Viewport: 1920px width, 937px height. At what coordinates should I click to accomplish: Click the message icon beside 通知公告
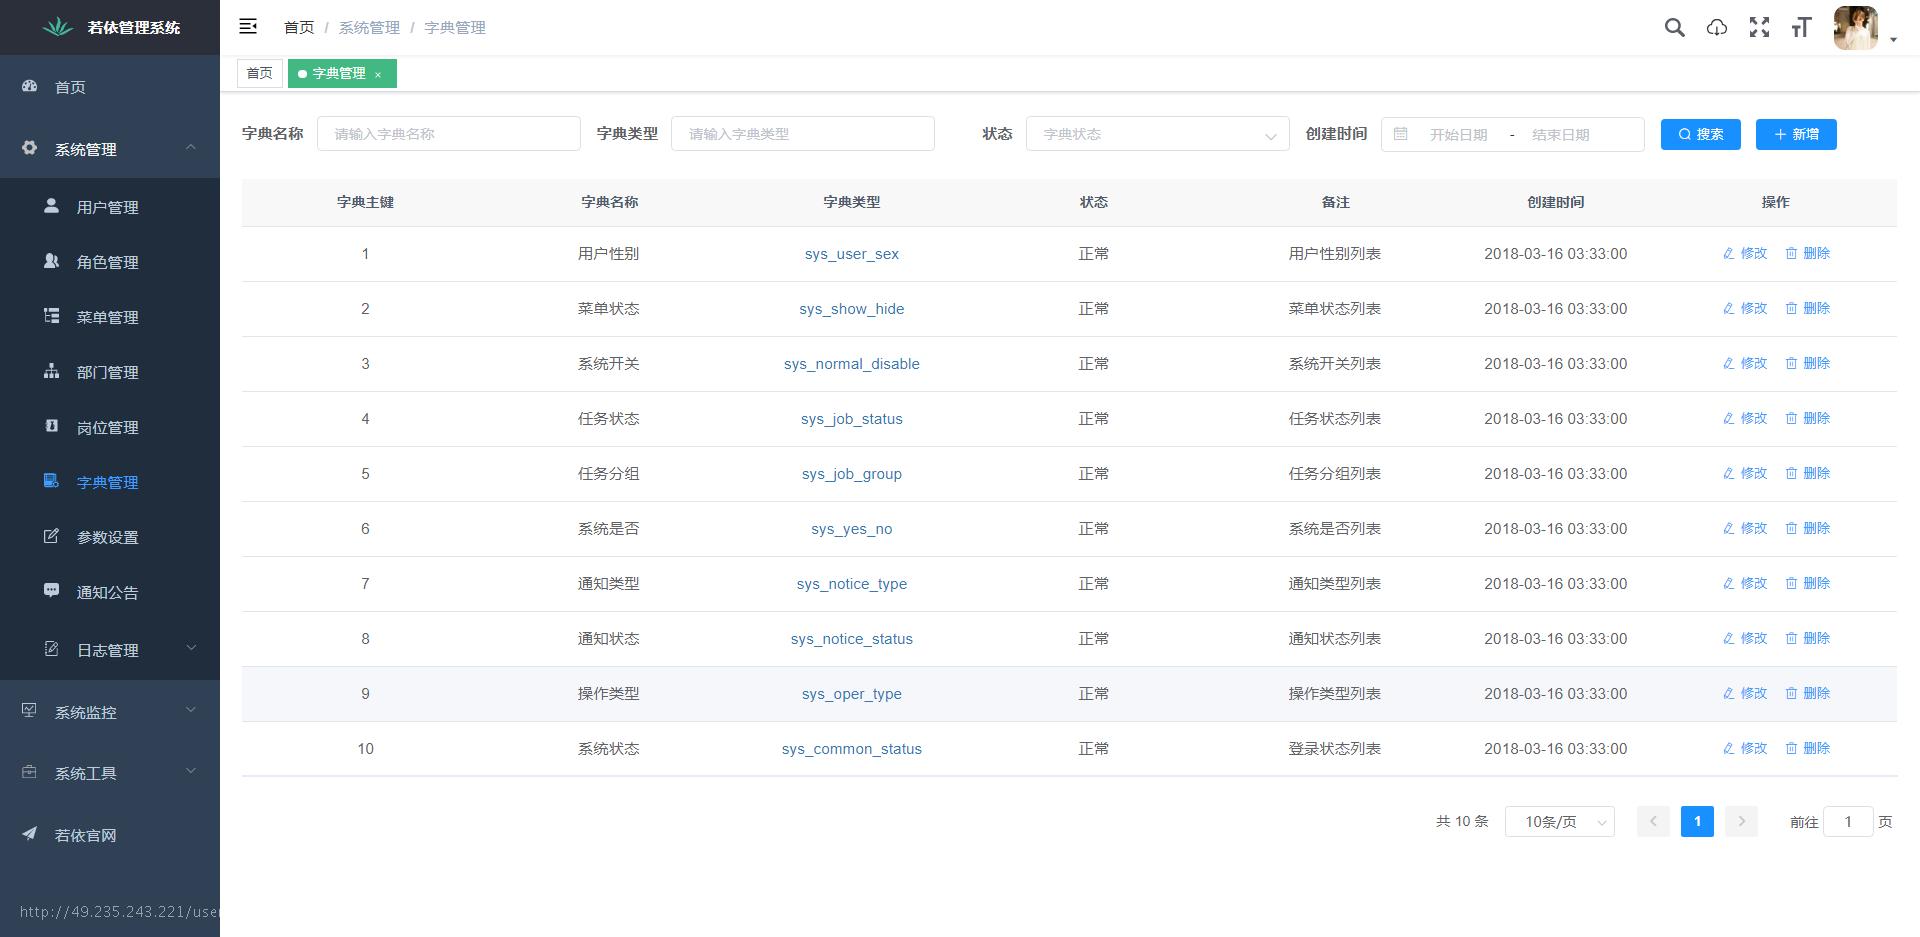click(x=52, y=591)
